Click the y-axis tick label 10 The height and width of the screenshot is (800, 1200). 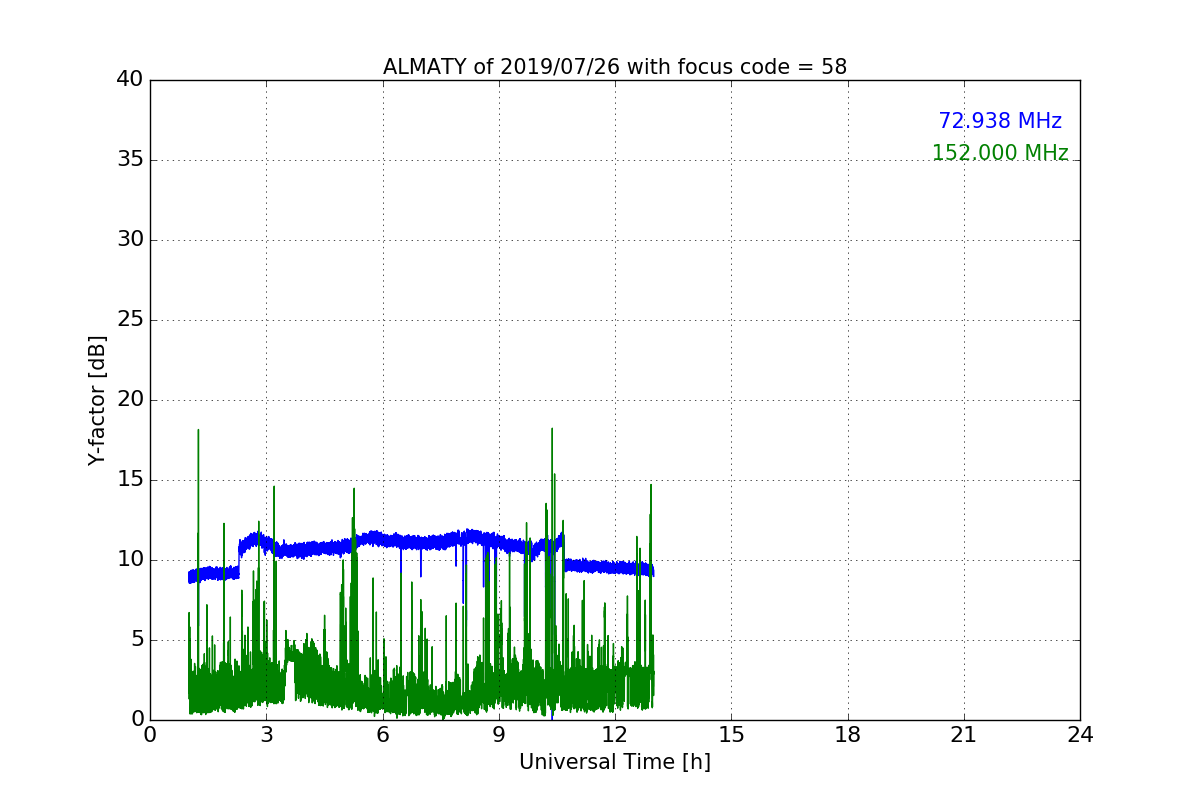130,560
